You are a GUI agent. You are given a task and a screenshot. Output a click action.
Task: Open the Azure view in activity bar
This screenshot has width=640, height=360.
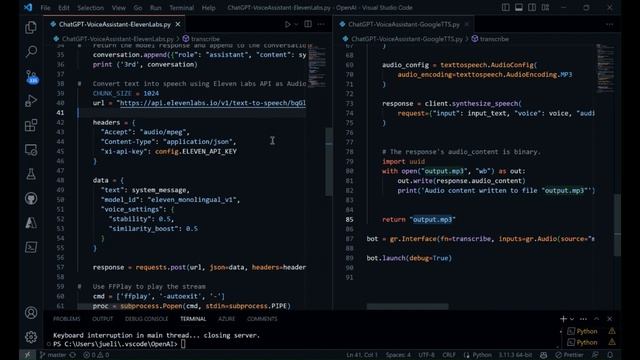coord(31,223)
